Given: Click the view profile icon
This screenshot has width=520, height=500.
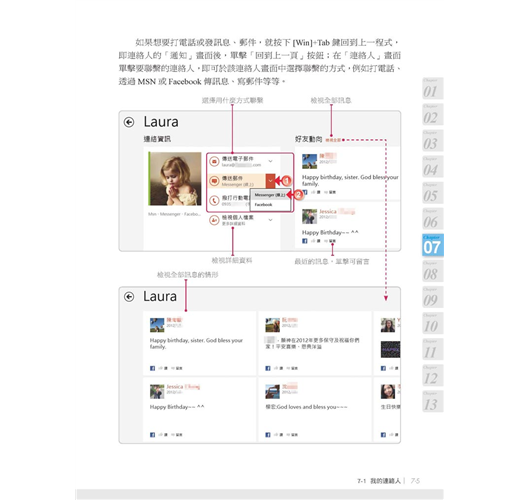Looking at the screenshot, I should (214, 220).
